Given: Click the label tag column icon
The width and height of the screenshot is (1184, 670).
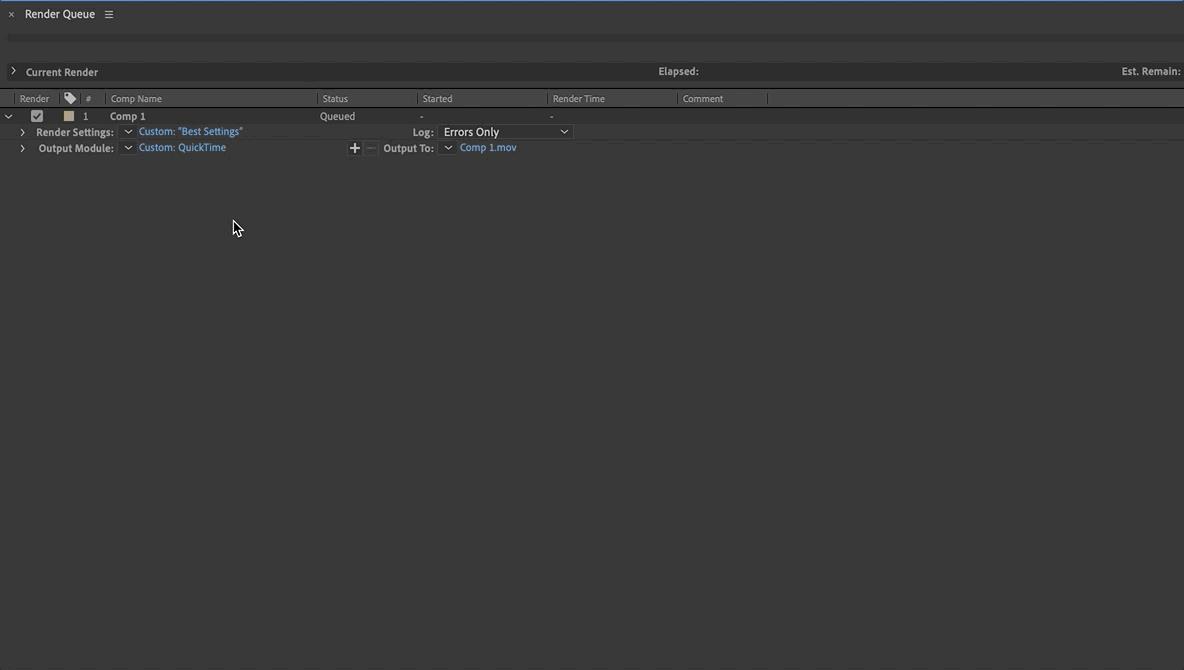Looking at the screenshot, I should click(x=70, y=98).
